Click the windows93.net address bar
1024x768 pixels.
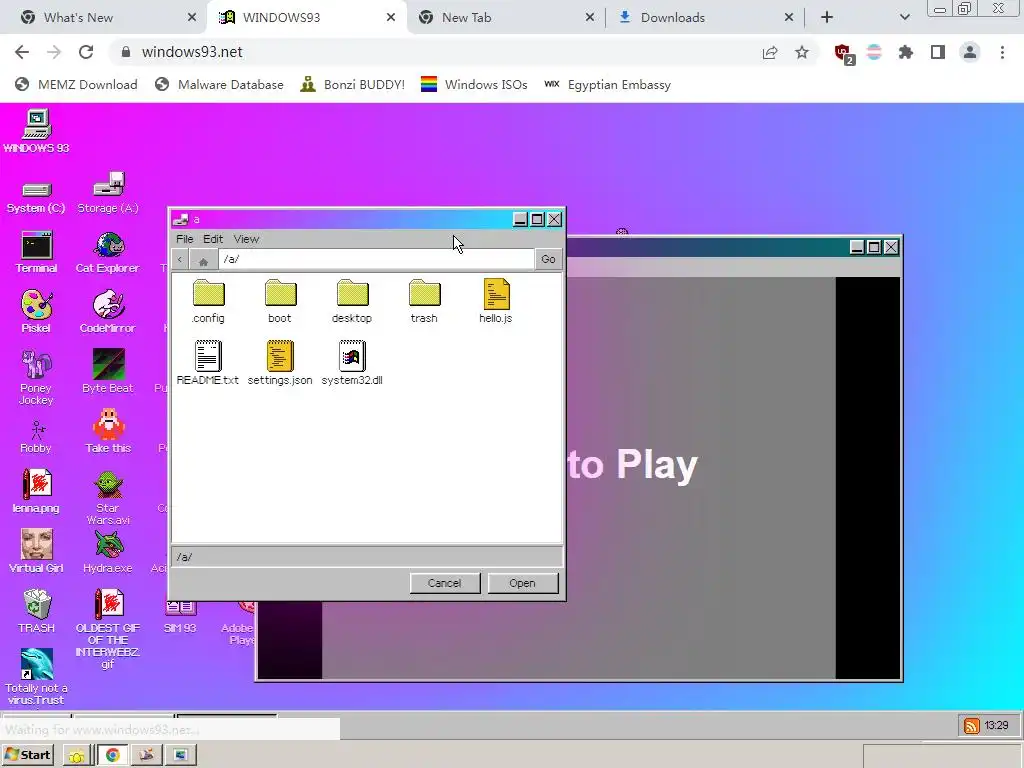[431, 52]
